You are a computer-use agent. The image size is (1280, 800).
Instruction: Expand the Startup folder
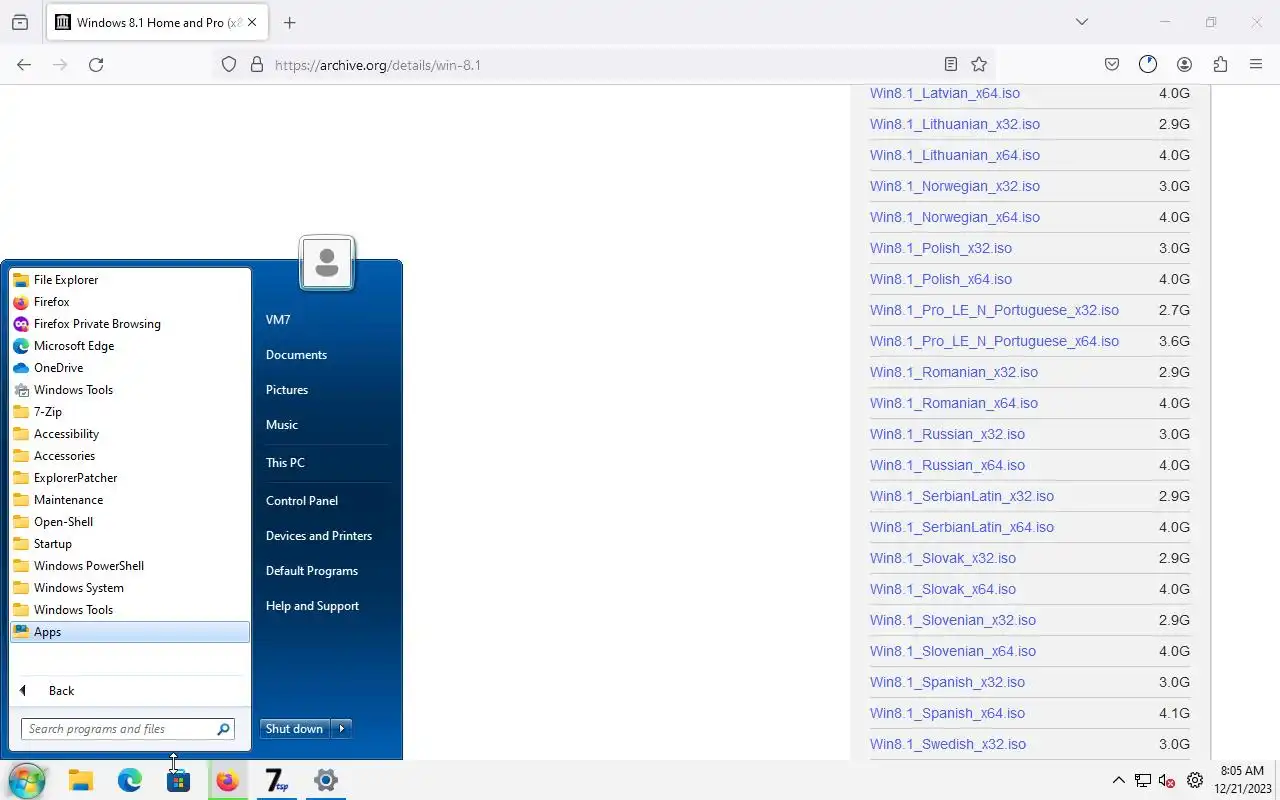coord(130,544)
